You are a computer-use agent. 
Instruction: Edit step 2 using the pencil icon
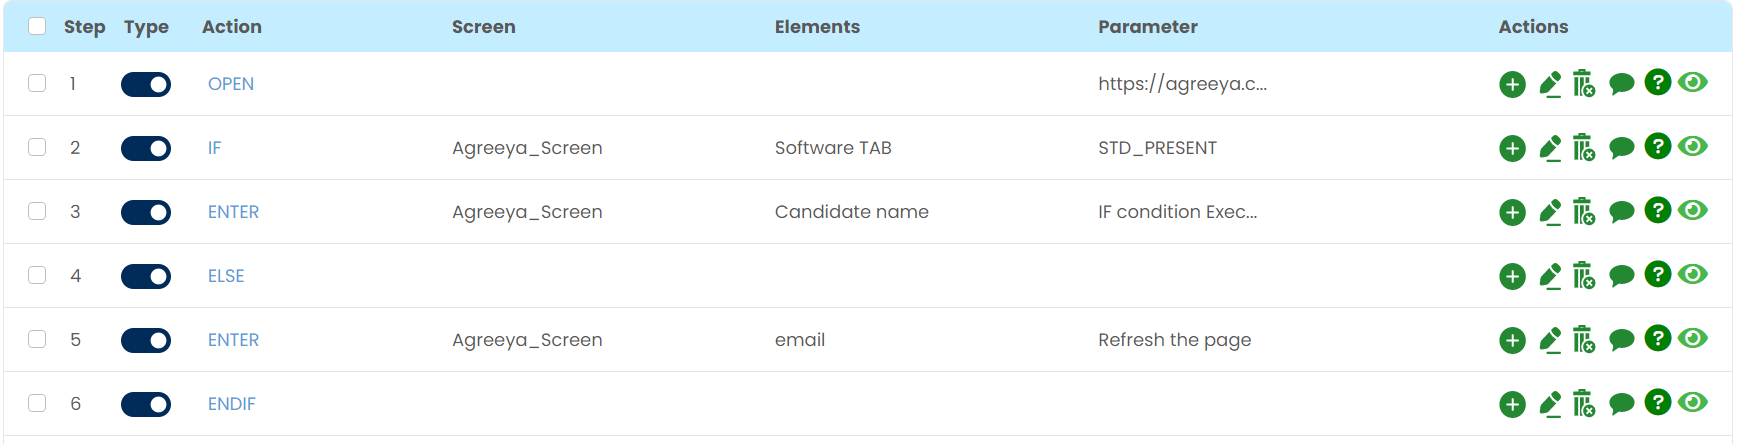click(1550, 148)
